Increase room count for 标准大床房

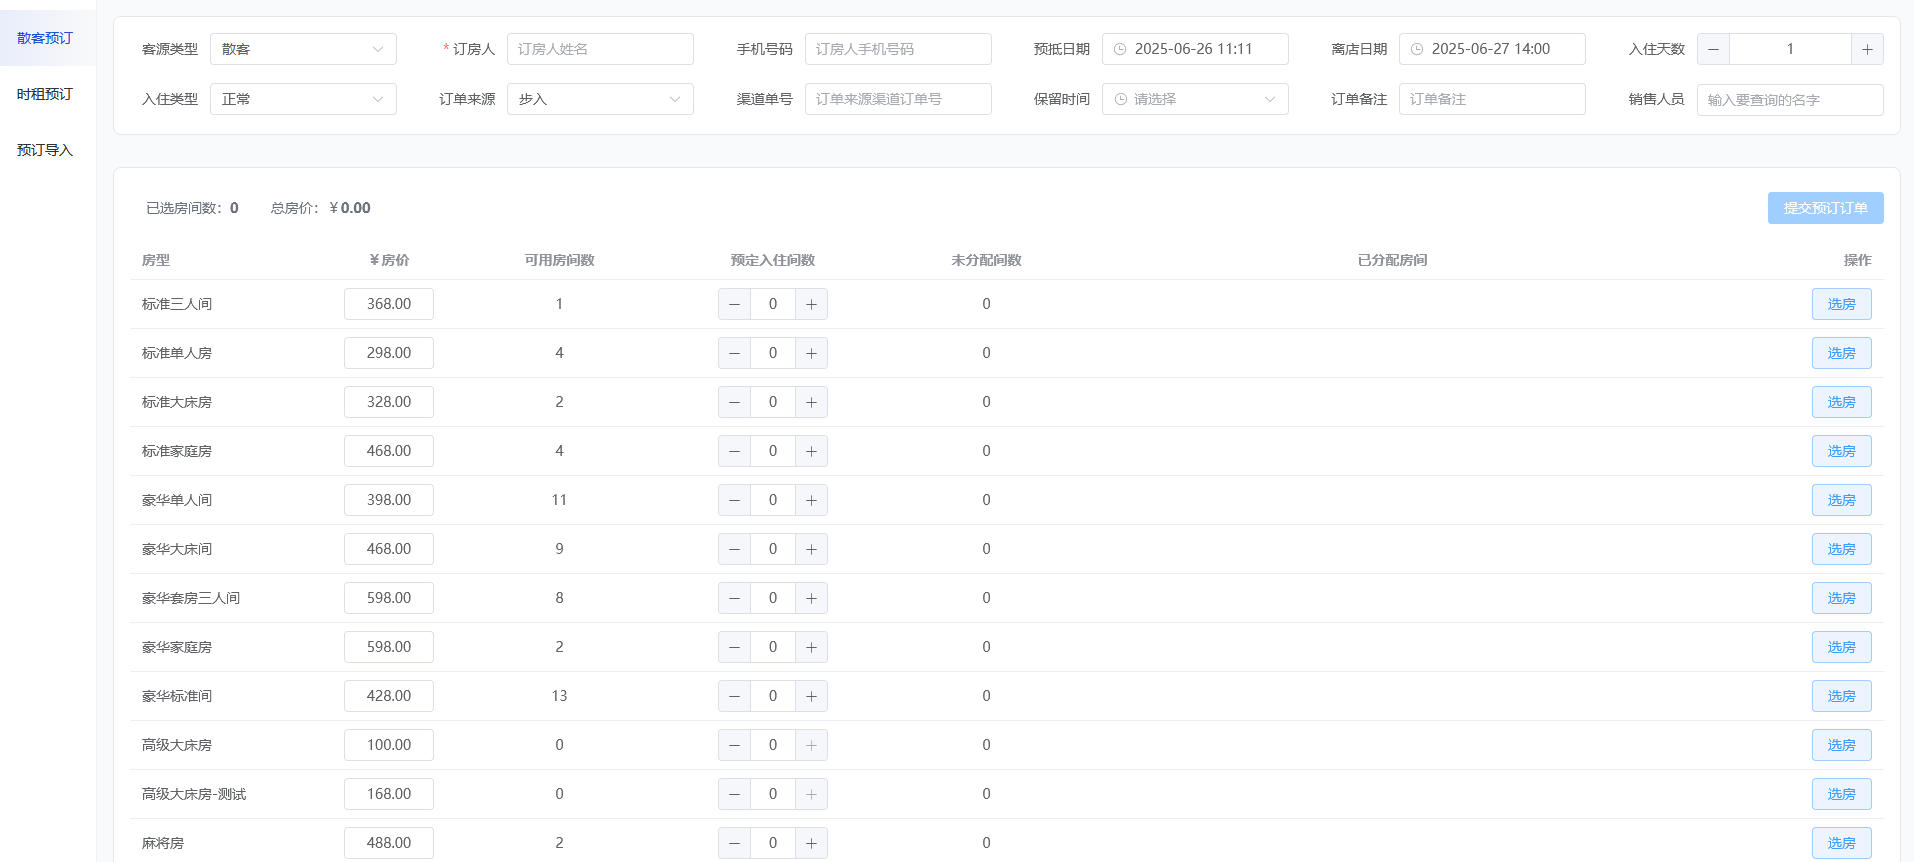[811, 402]
